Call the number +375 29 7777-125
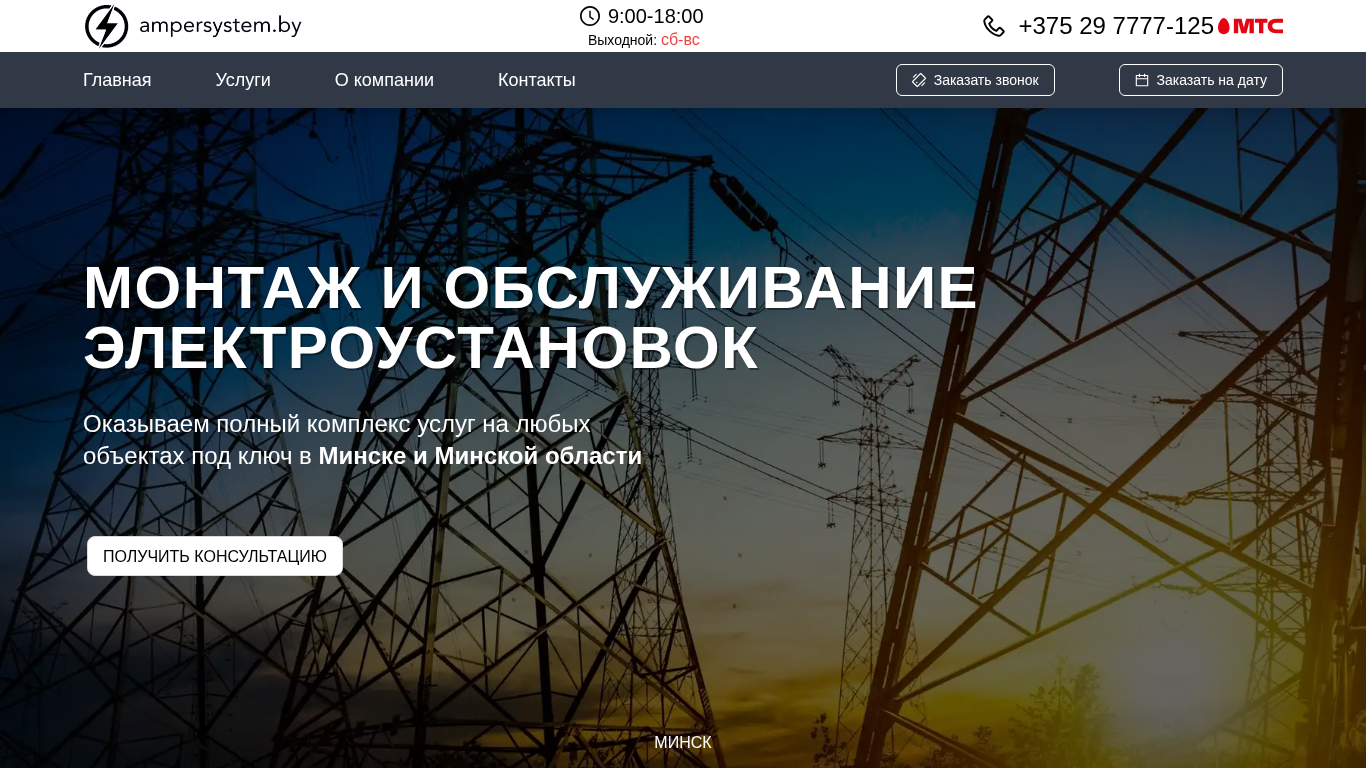This screenshot has height=768, width=1366. (x=1116, y=26)
